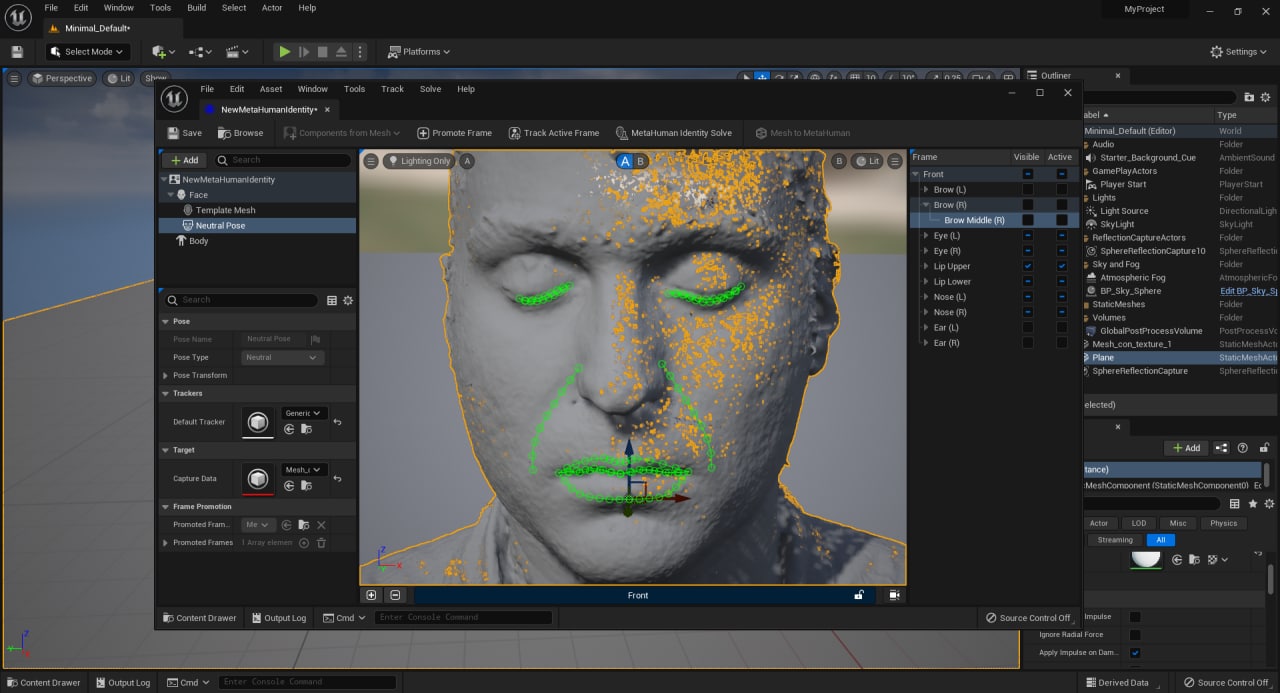Click the green Play button in main toolbar
This screenshot has width=1280, height=693.
click(285, 52)
